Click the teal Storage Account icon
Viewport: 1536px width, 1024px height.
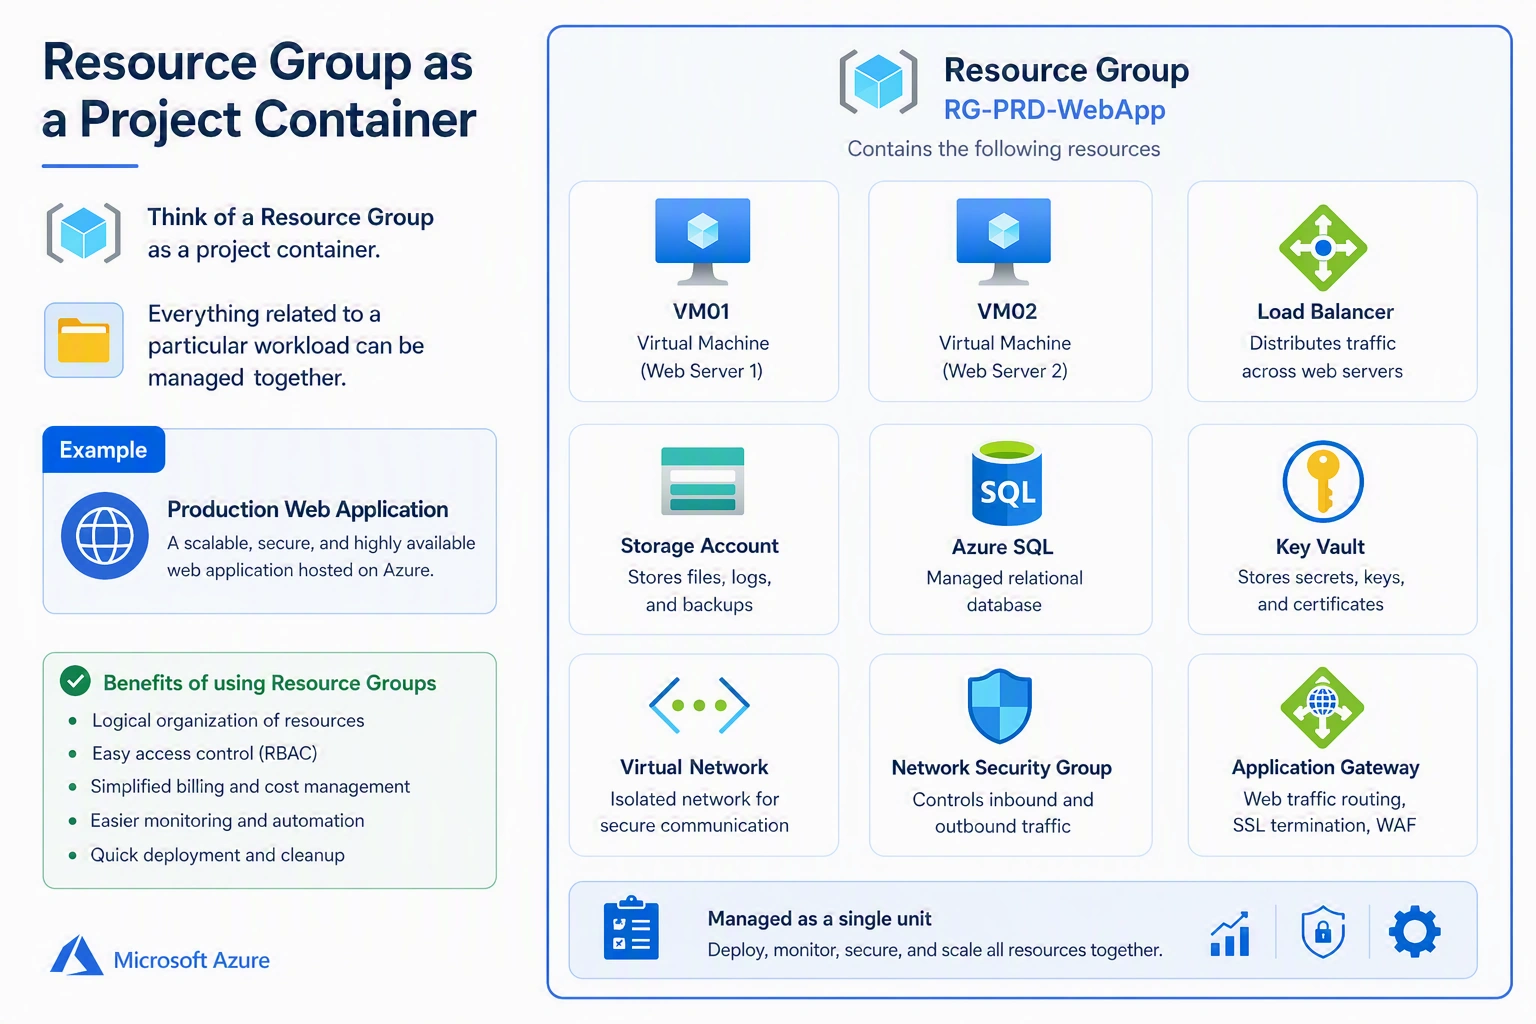703,481
